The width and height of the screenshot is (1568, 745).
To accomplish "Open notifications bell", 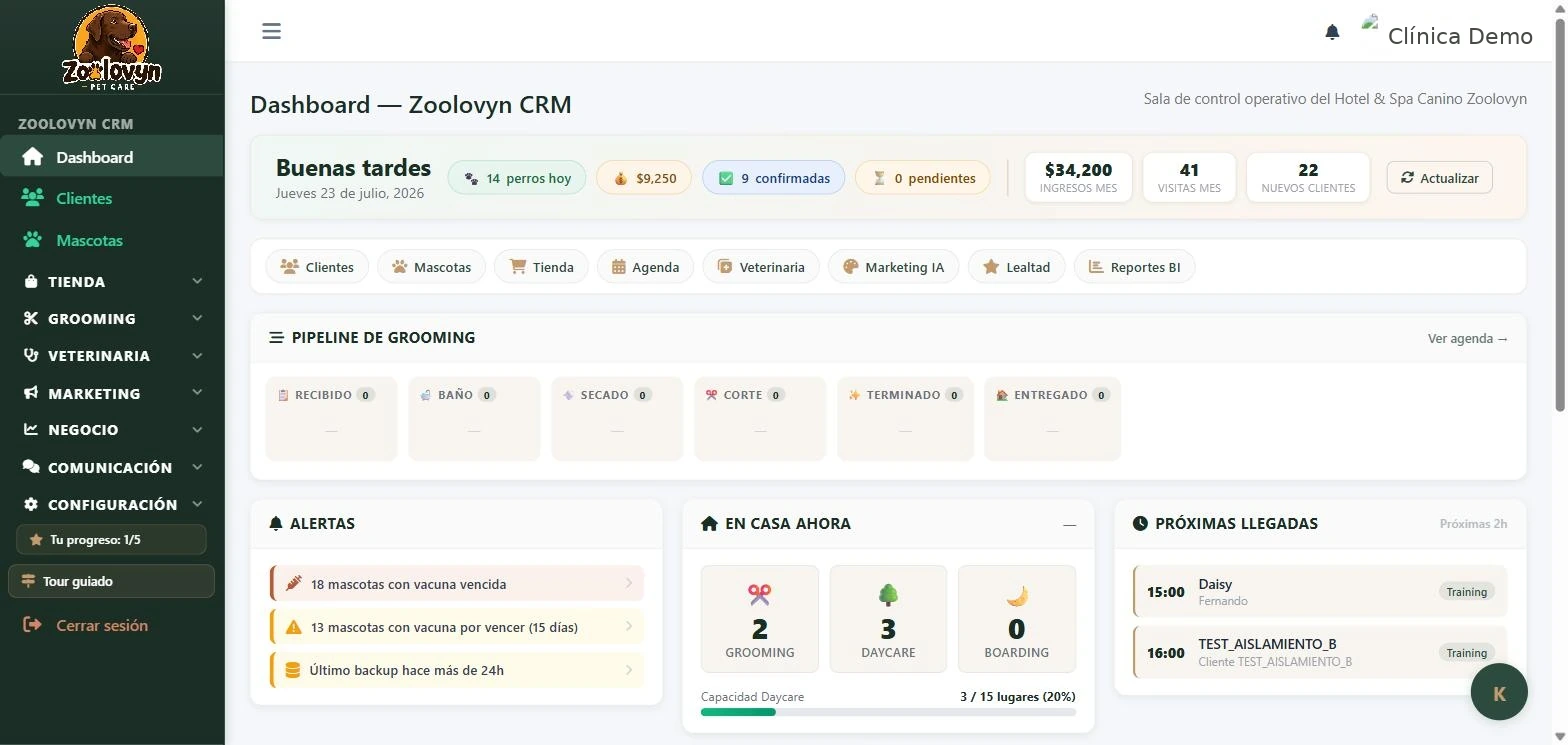I will (1332, 32).
